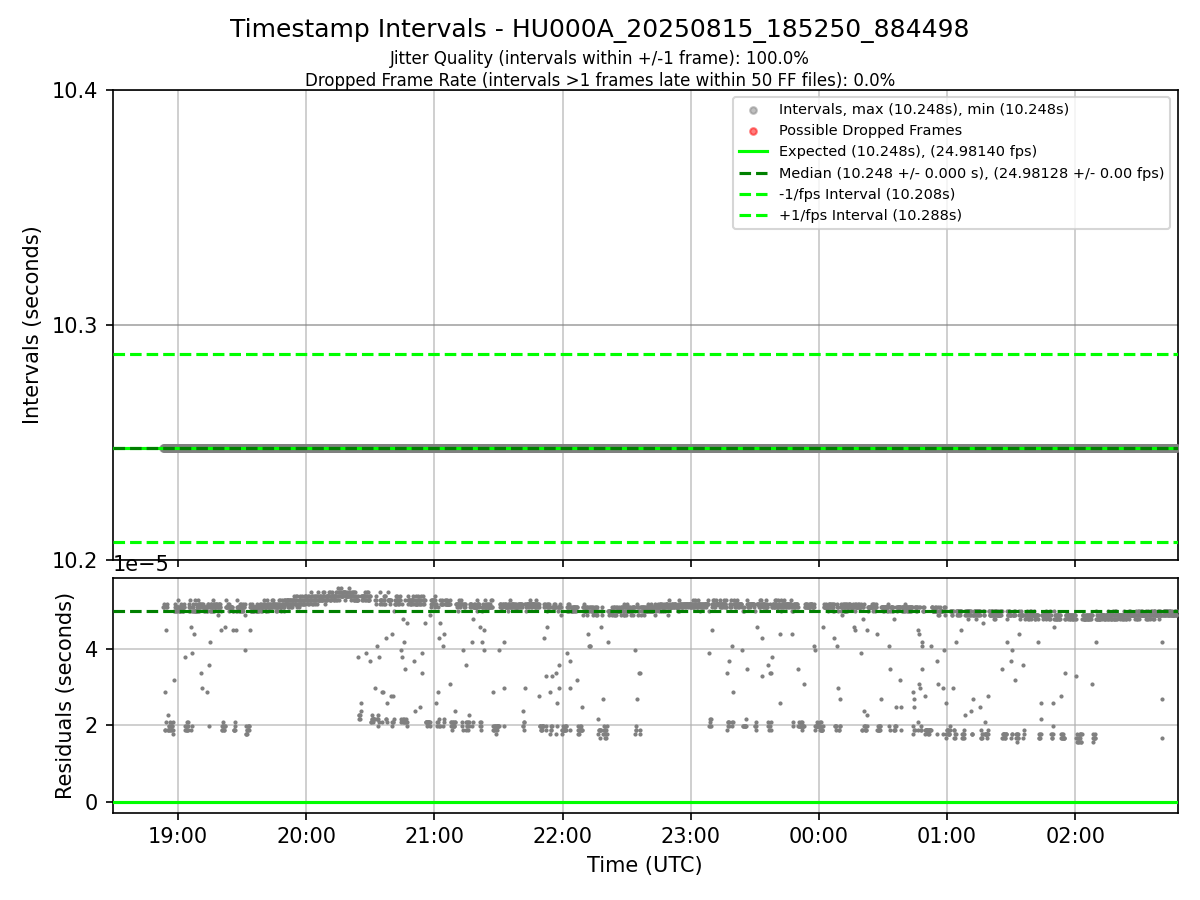Click residual tick label 0

[92, 803]
